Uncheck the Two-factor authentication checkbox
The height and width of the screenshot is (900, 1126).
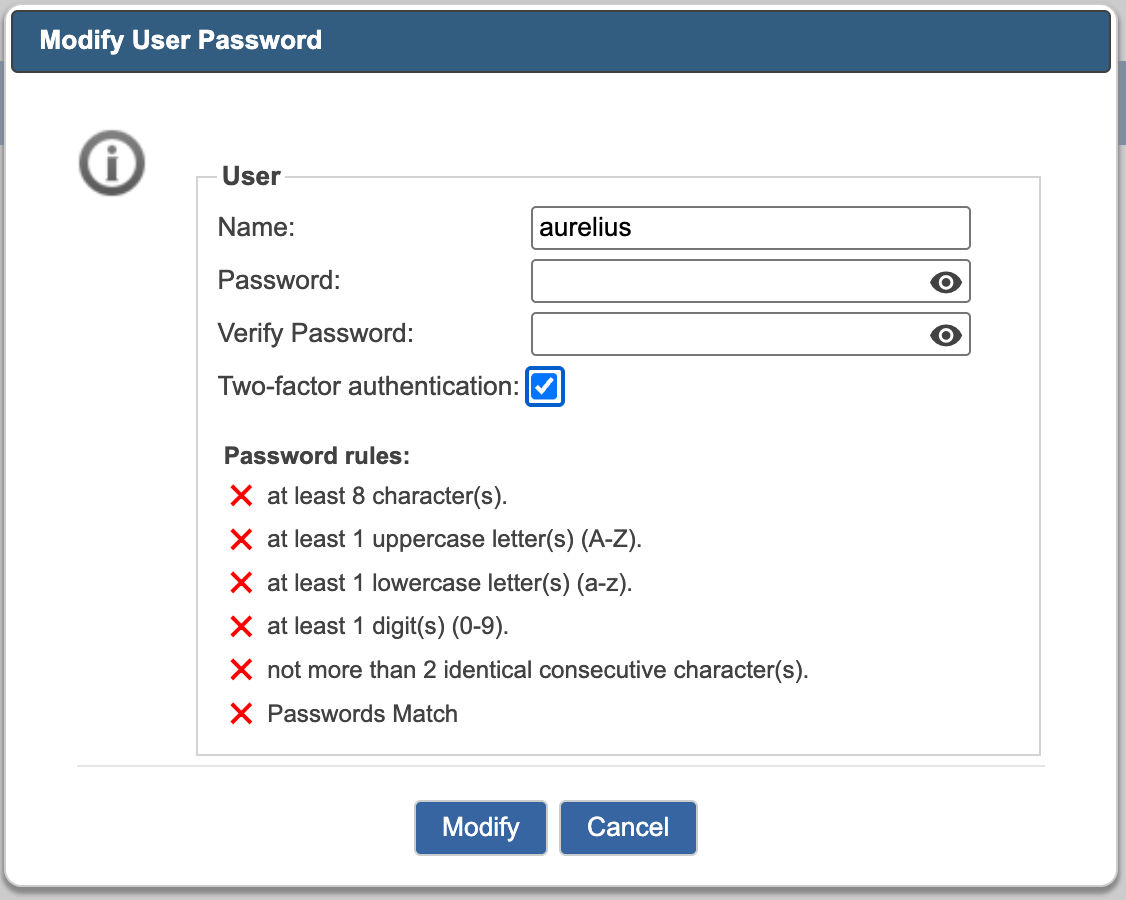tap(544, 386)
